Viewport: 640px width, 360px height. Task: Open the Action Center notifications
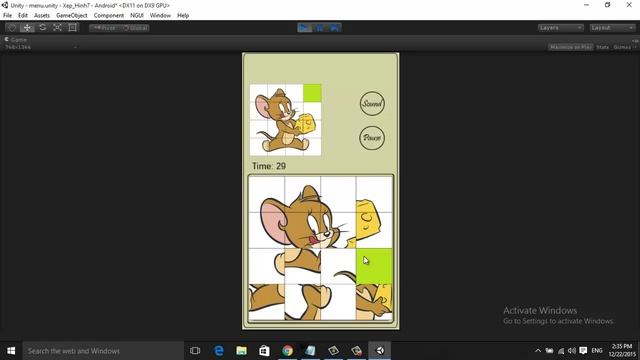(583, 351)
